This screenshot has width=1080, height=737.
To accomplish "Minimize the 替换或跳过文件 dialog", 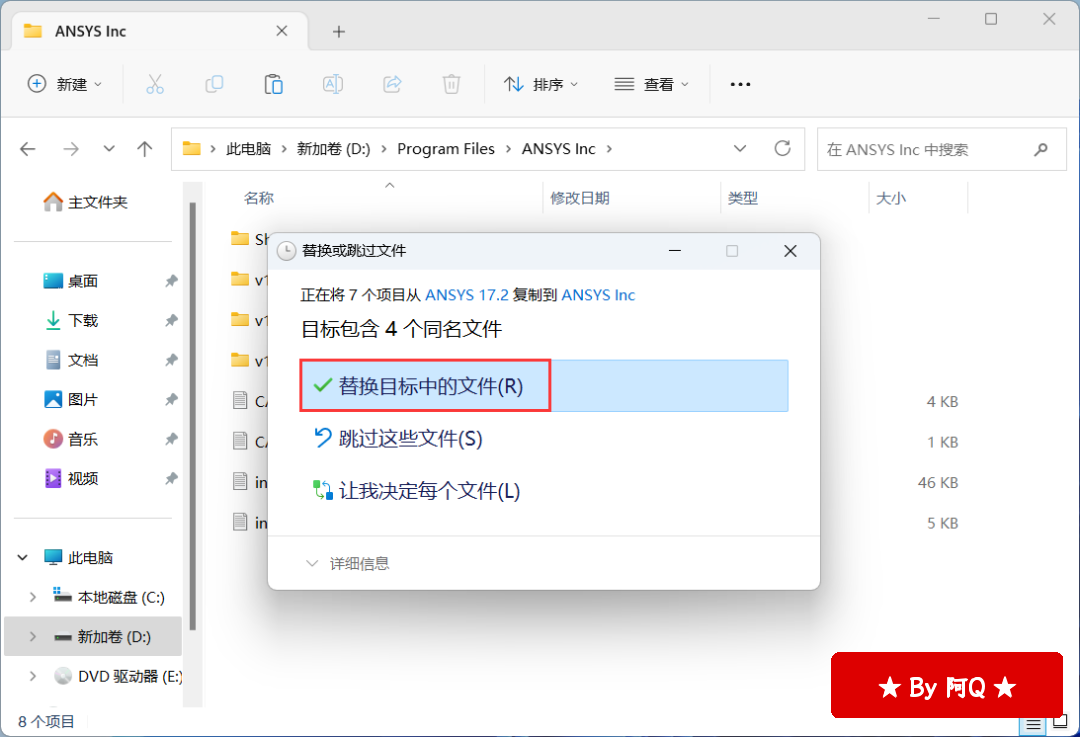I will click(675, 251).
